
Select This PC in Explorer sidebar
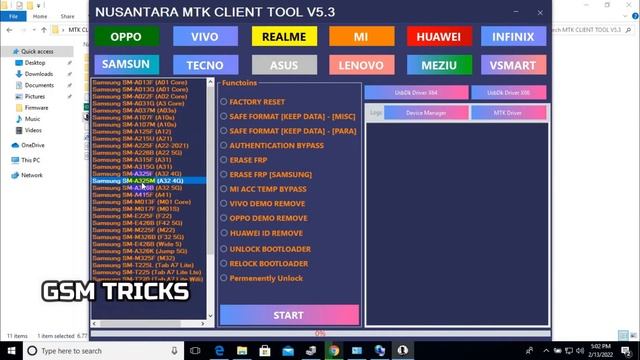tap(30, 160)
